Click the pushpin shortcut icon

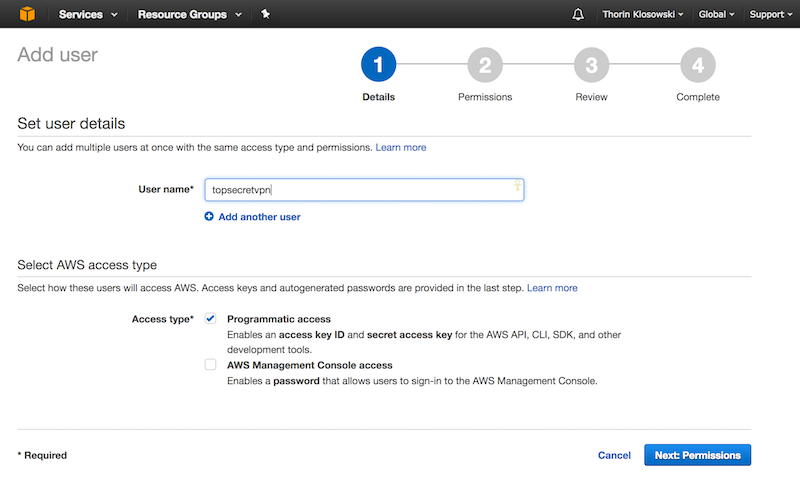click(x=265, y=14)
